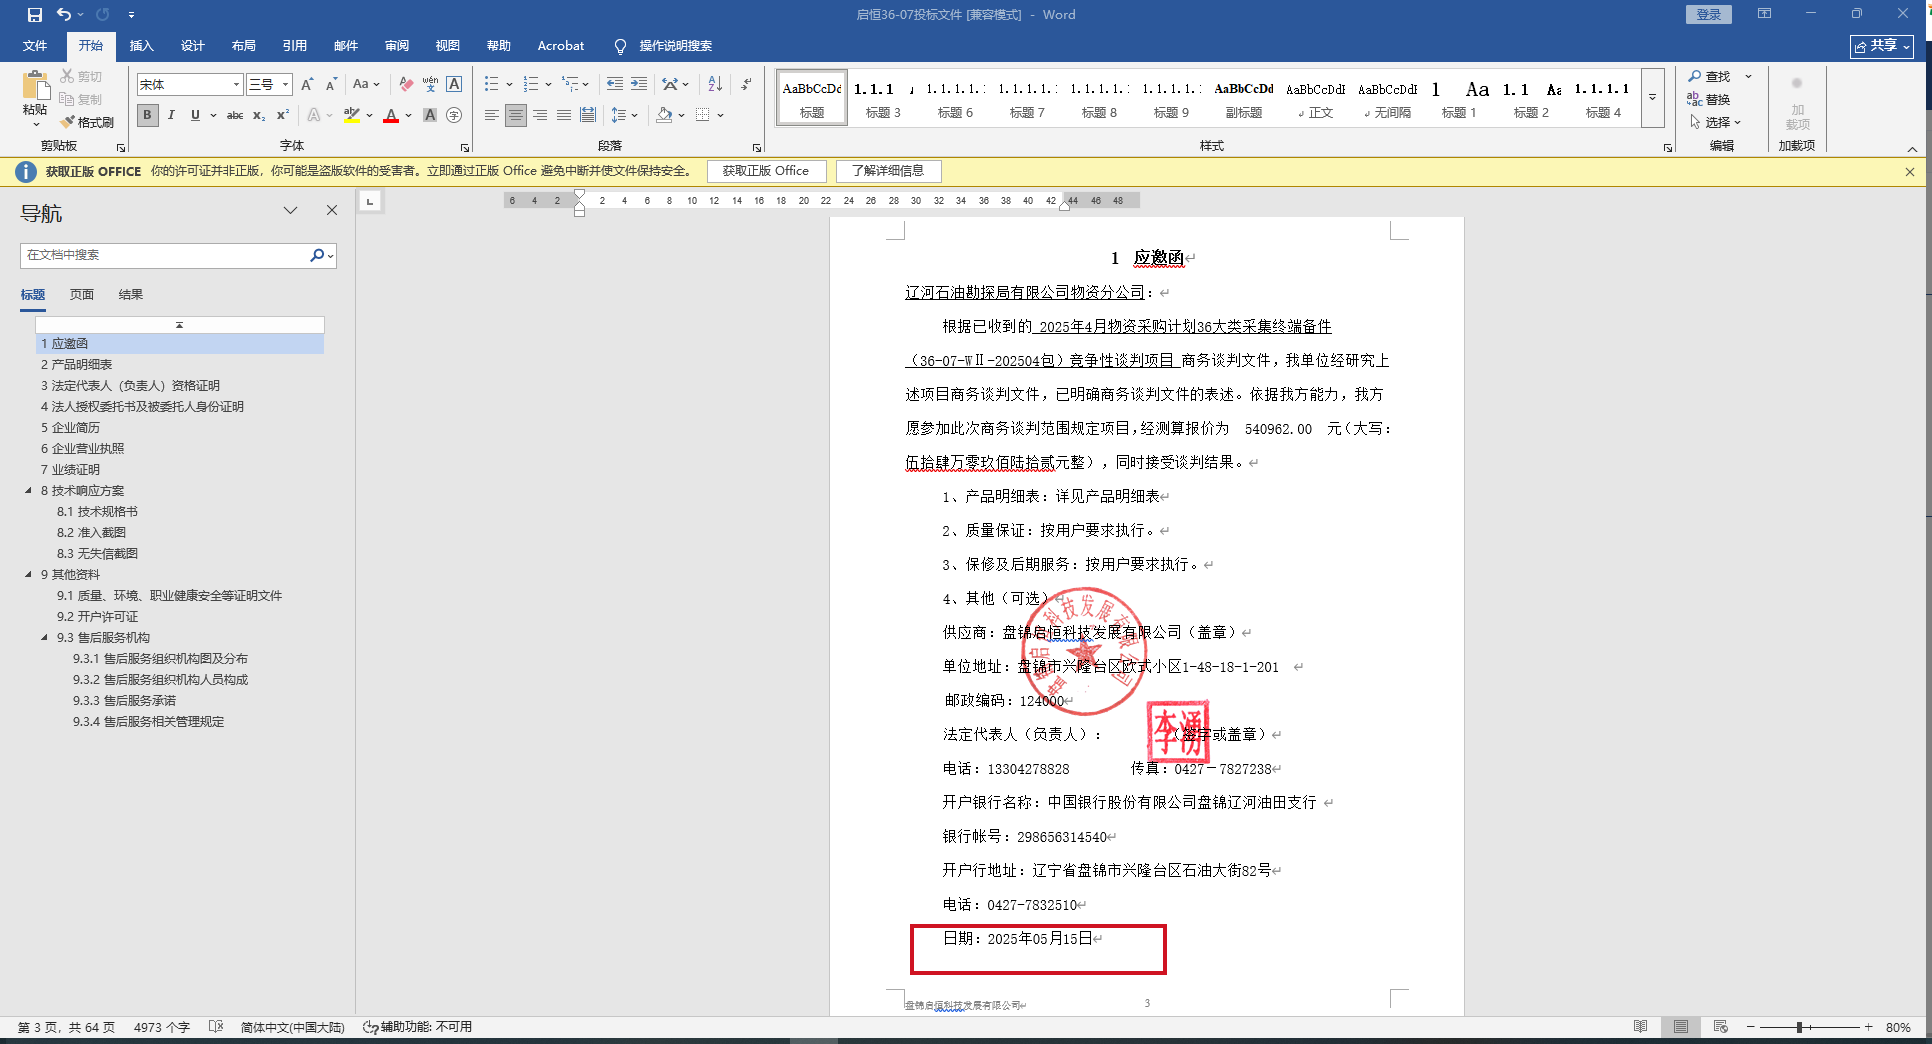Viewport: 1932px width, 1044px height.
Task: Switch to Read Mode view in status bar
Action: [x=1641, y=1027]
